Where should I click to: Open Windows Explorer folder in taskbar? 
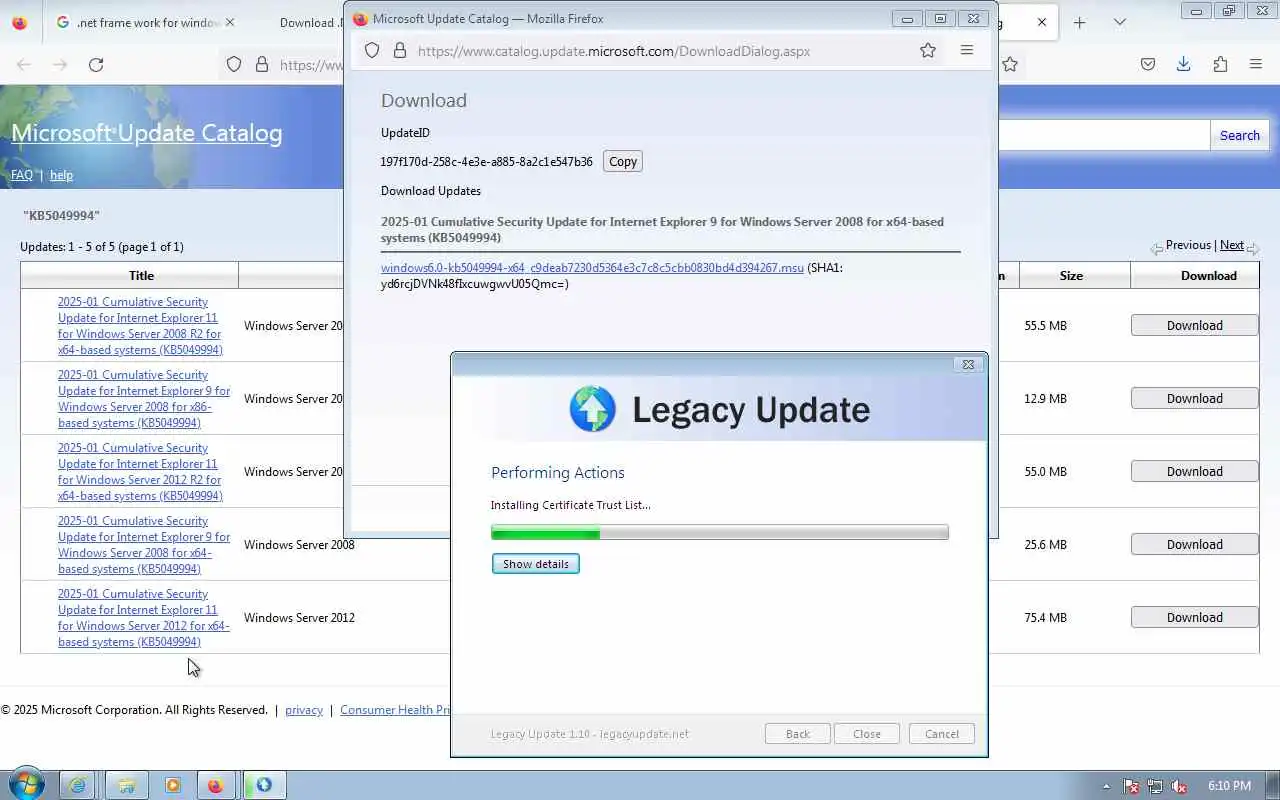tap(126, 785)
